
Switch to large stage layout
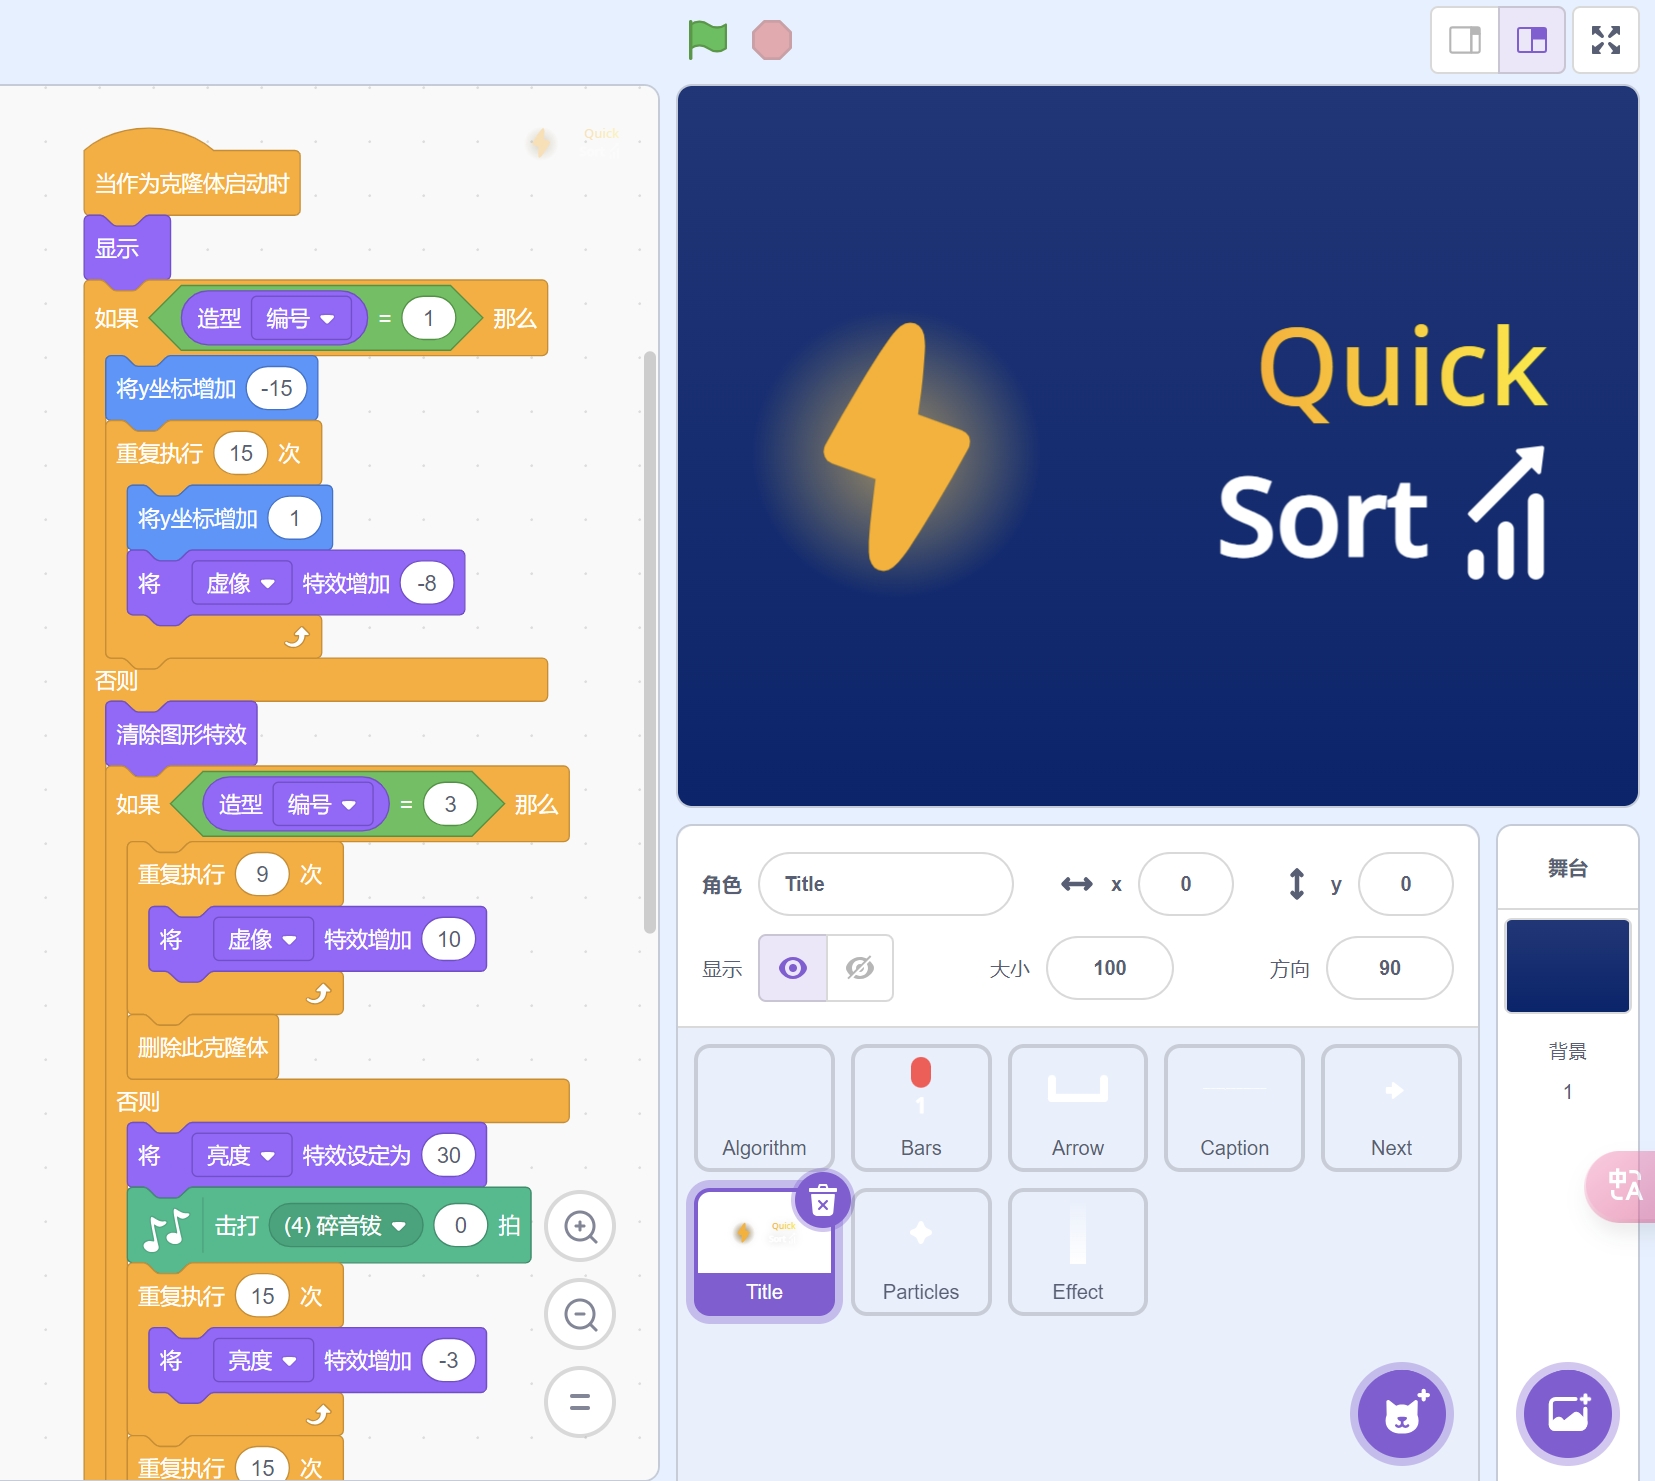1531,40
